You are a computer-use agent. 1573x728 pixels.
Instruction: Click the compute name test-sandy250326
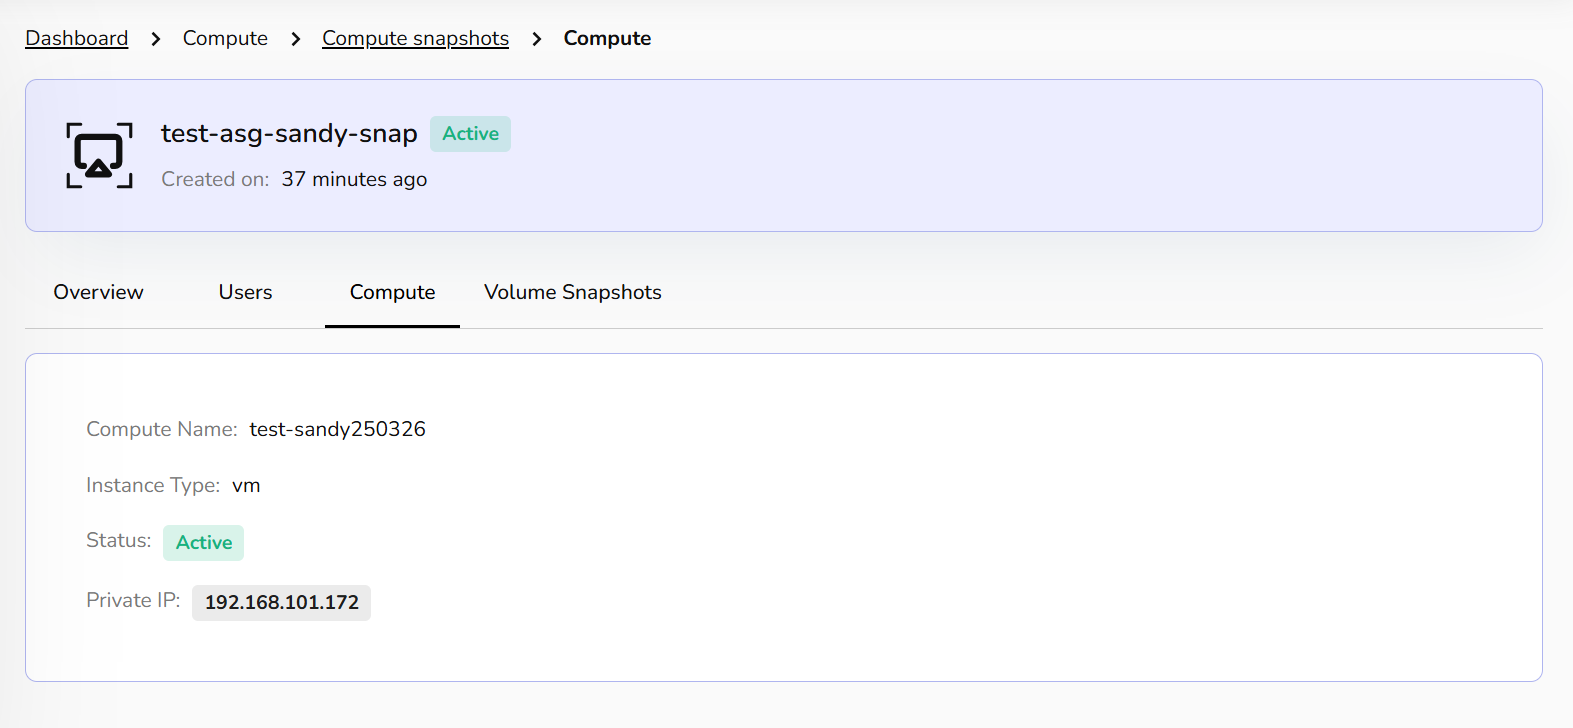(337, 429)
